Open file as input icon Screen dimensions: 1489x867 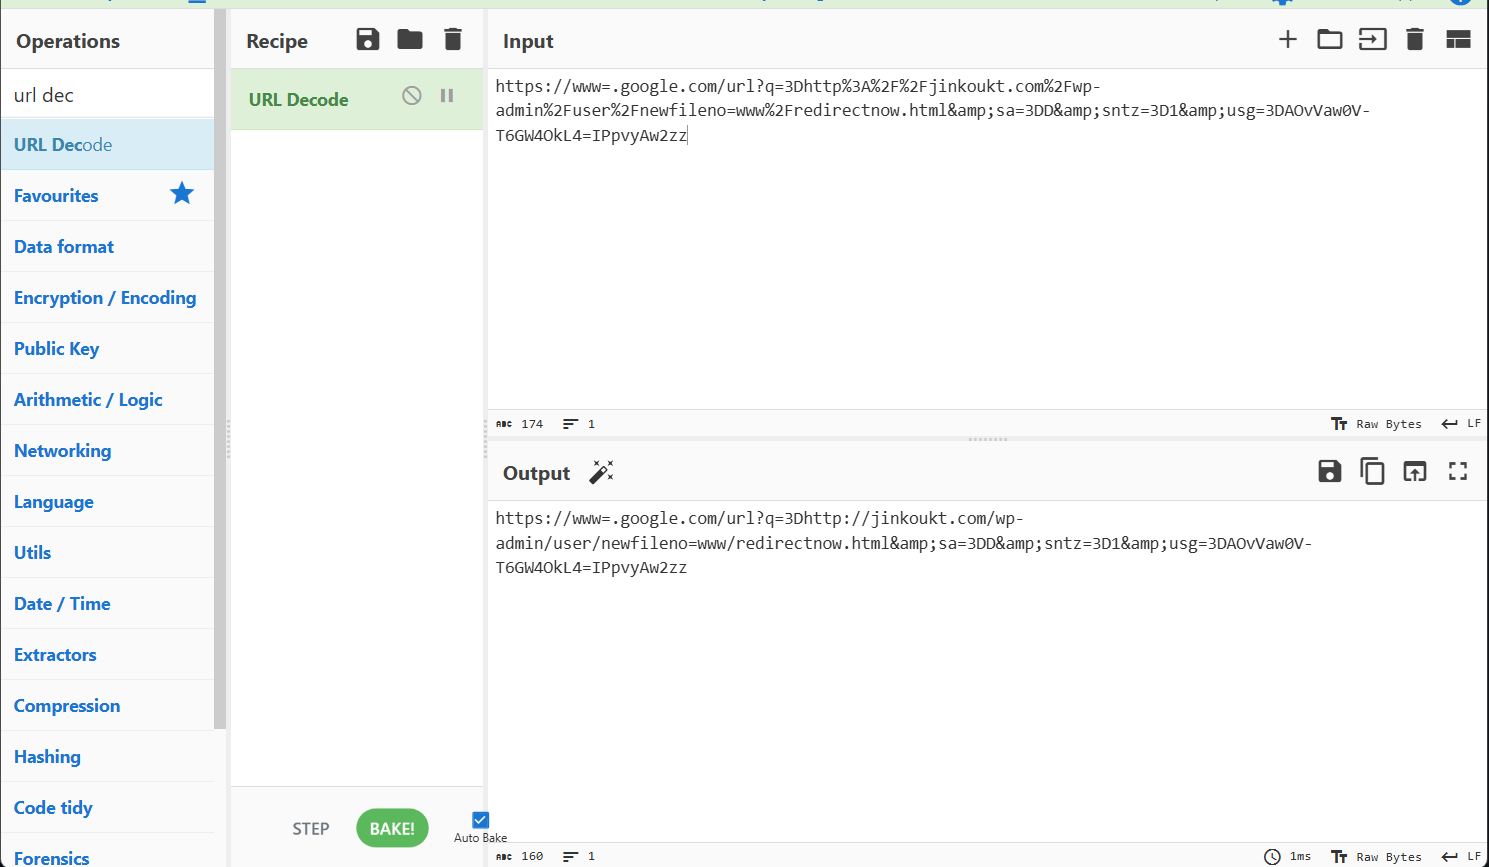tap(1372, 40)
